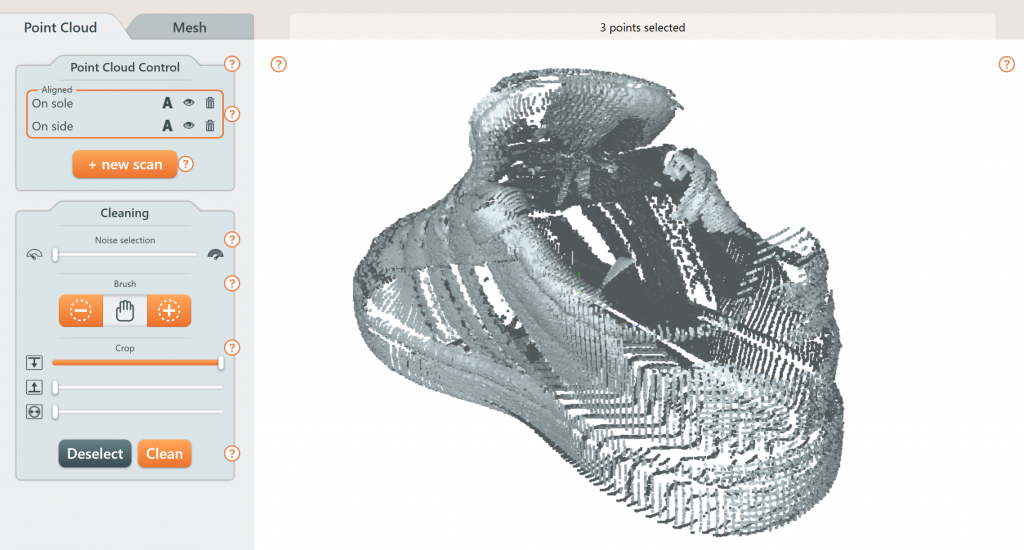Switch to the Mesh tab
The image size is (1024, 550).
(190, 27)
